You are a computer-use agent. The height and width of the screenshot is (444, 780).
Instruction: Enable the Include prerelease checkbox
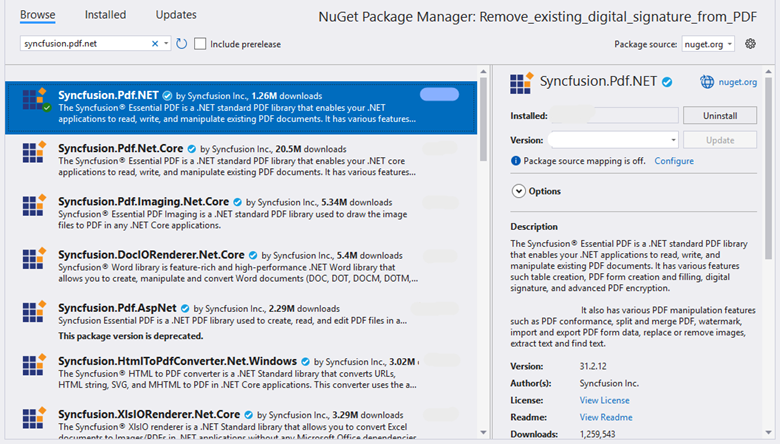tap(200, 44)
